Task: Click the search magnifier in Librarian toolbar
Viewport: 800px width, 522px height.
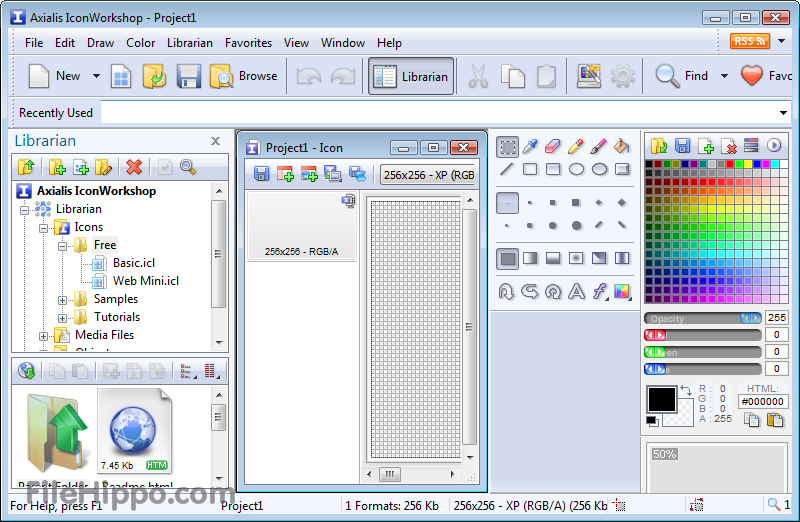Action: [x=188, y=166]
